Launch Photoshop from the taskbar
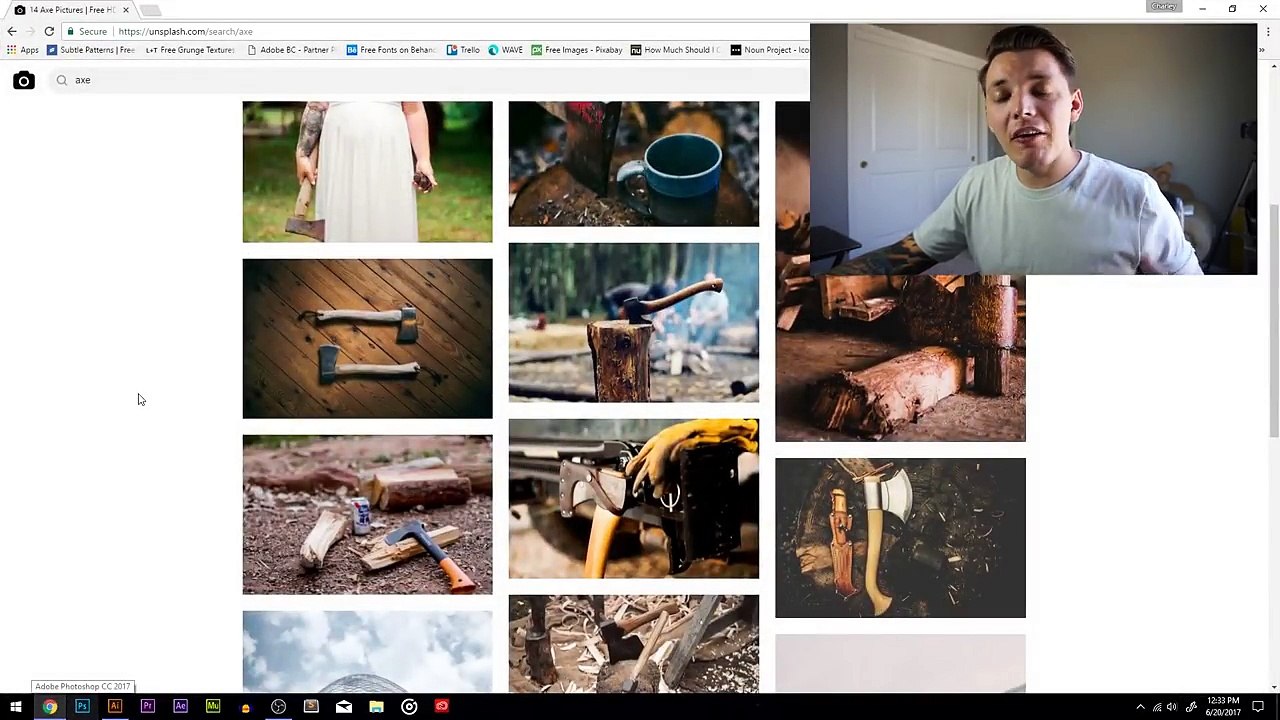Viewport: 1280px width, 720px height. [x=82, y=707]
